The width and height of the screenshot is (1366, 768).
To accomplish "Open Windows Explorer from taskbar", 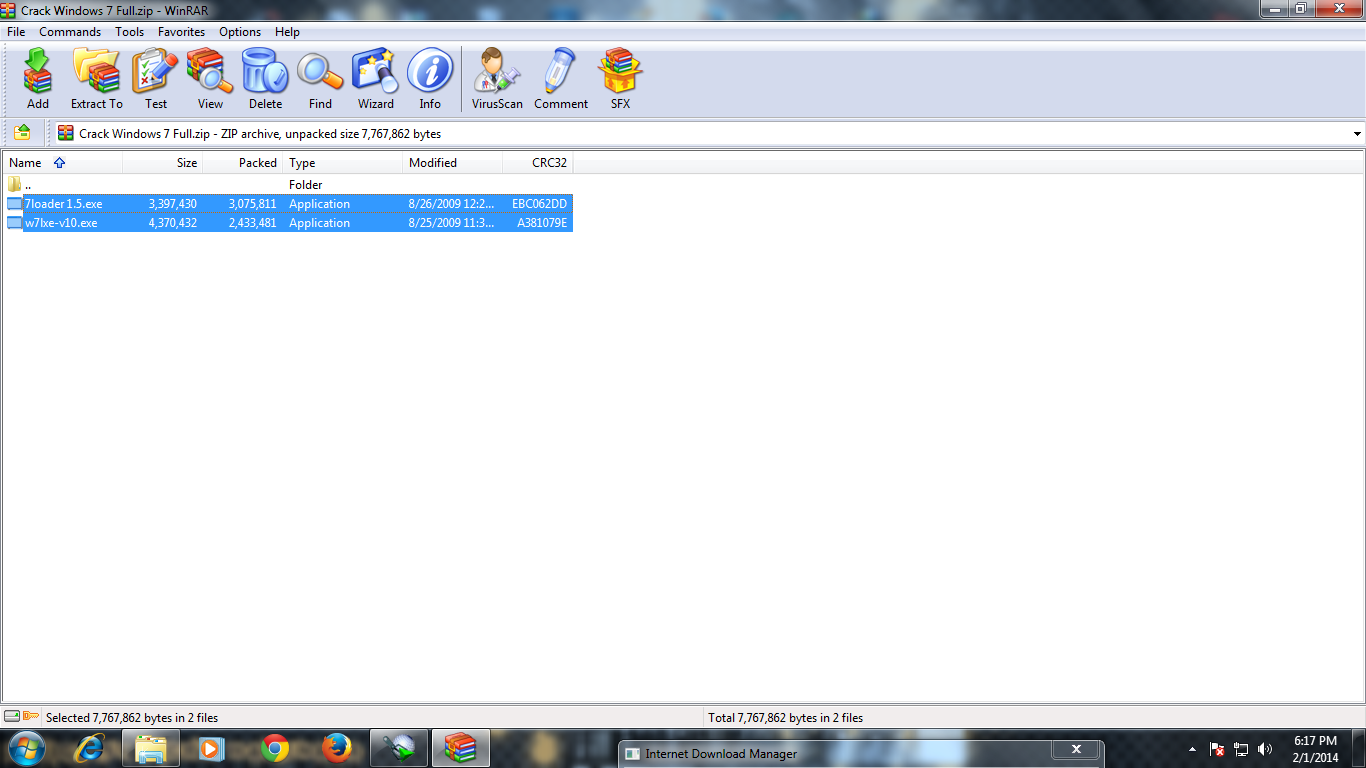I will tap(151, 748).
